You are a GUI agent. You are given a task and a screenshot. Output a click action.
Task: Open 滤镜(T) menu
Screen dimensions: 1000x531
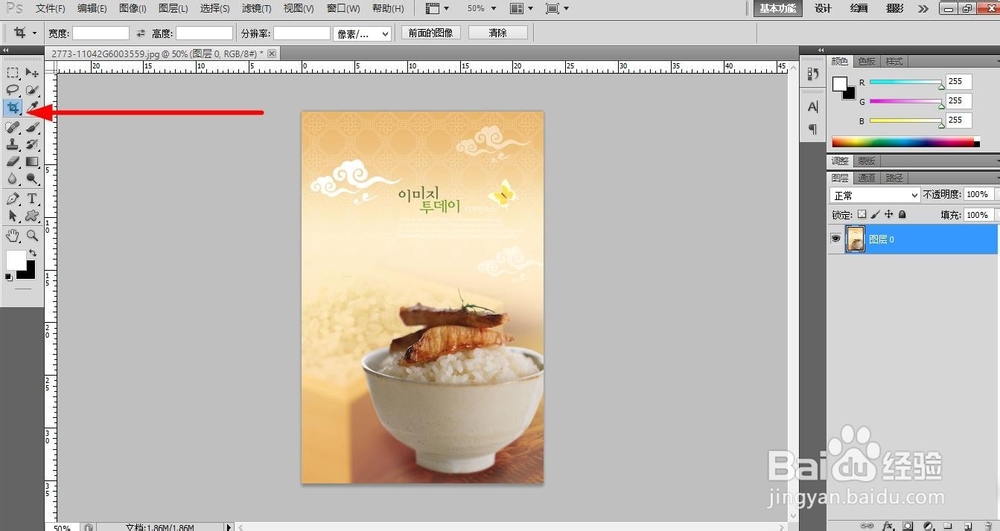tap(256, 8)
